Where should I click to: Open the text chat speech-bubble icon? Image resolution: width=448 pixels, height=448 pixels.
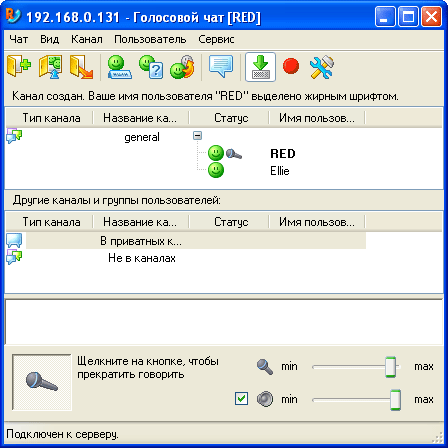221,66
